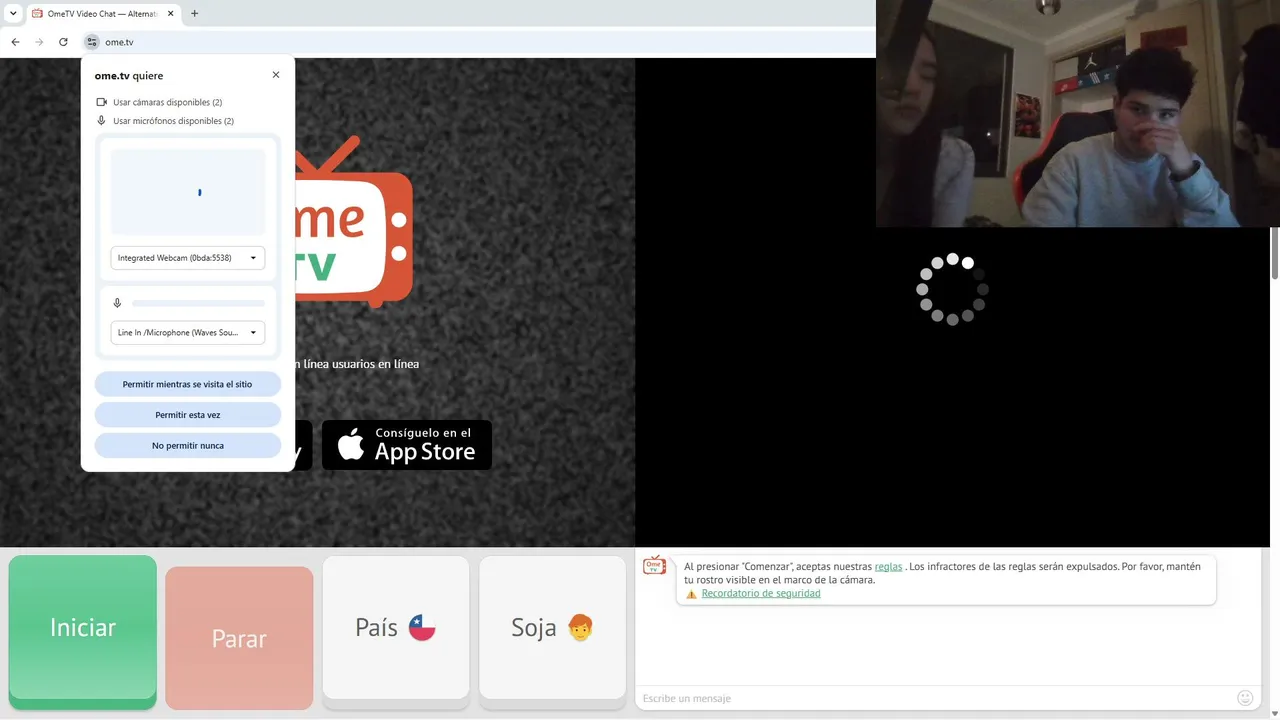Focus the ome.tv address bar
Screen dimensions: 1280x720
point(480,42)
